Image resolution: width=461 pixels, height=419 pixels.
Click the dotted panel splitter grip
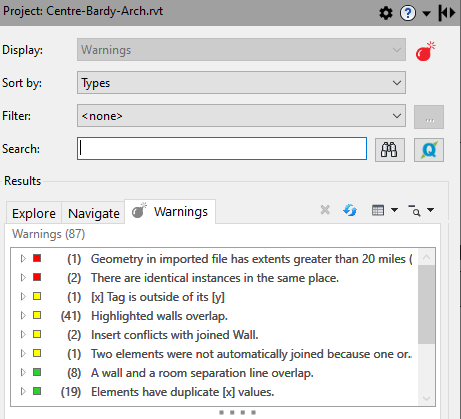click(237, 413)
